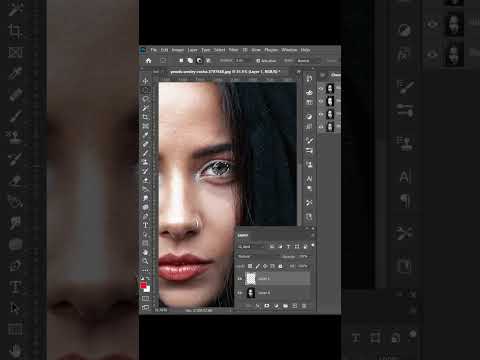Open the layer Fill value dropdown

pos(303,266)
